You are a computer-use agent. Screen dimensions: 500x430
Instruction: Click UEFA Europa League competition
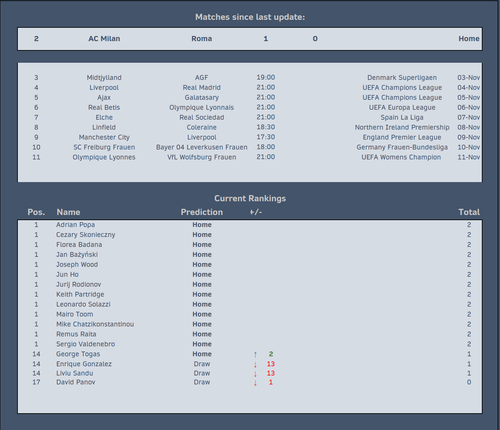point(402,108)
